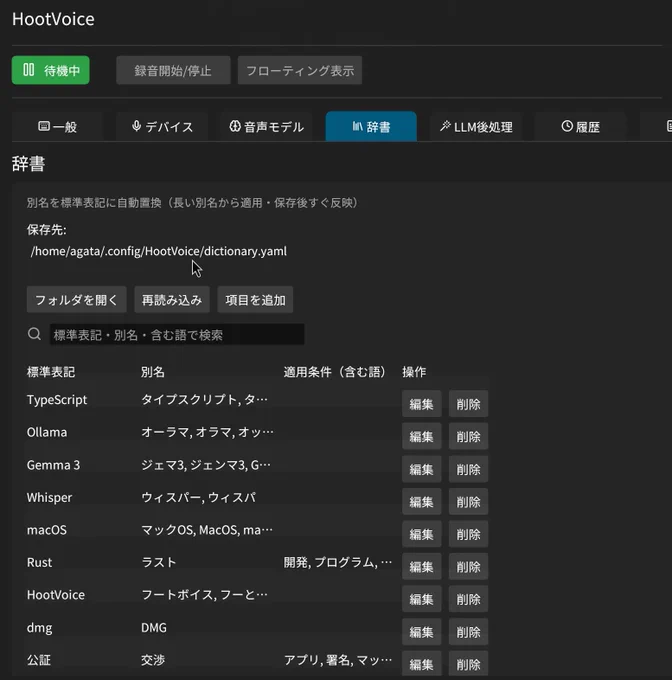Click the macOS cell

pos(47,530)
